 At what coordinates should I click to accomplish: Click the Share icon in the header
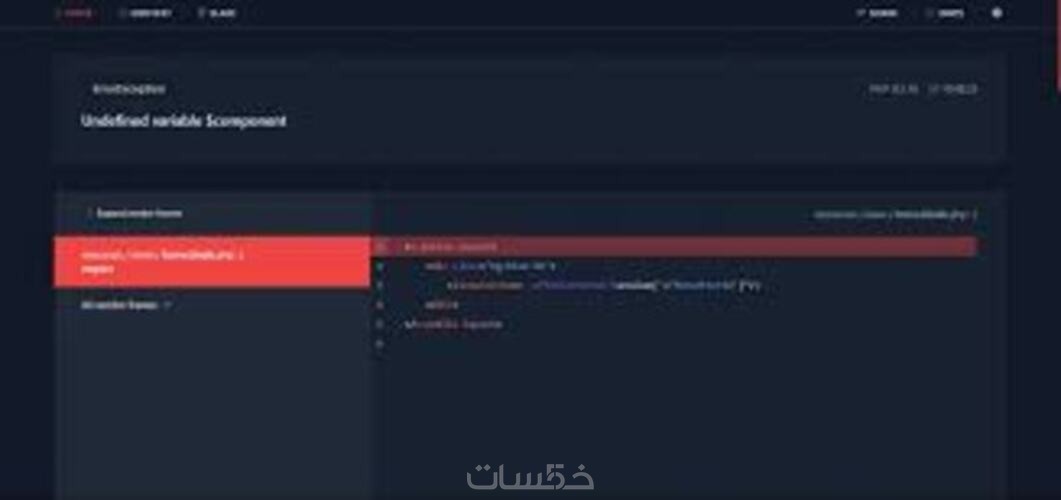tap(861, 14)
